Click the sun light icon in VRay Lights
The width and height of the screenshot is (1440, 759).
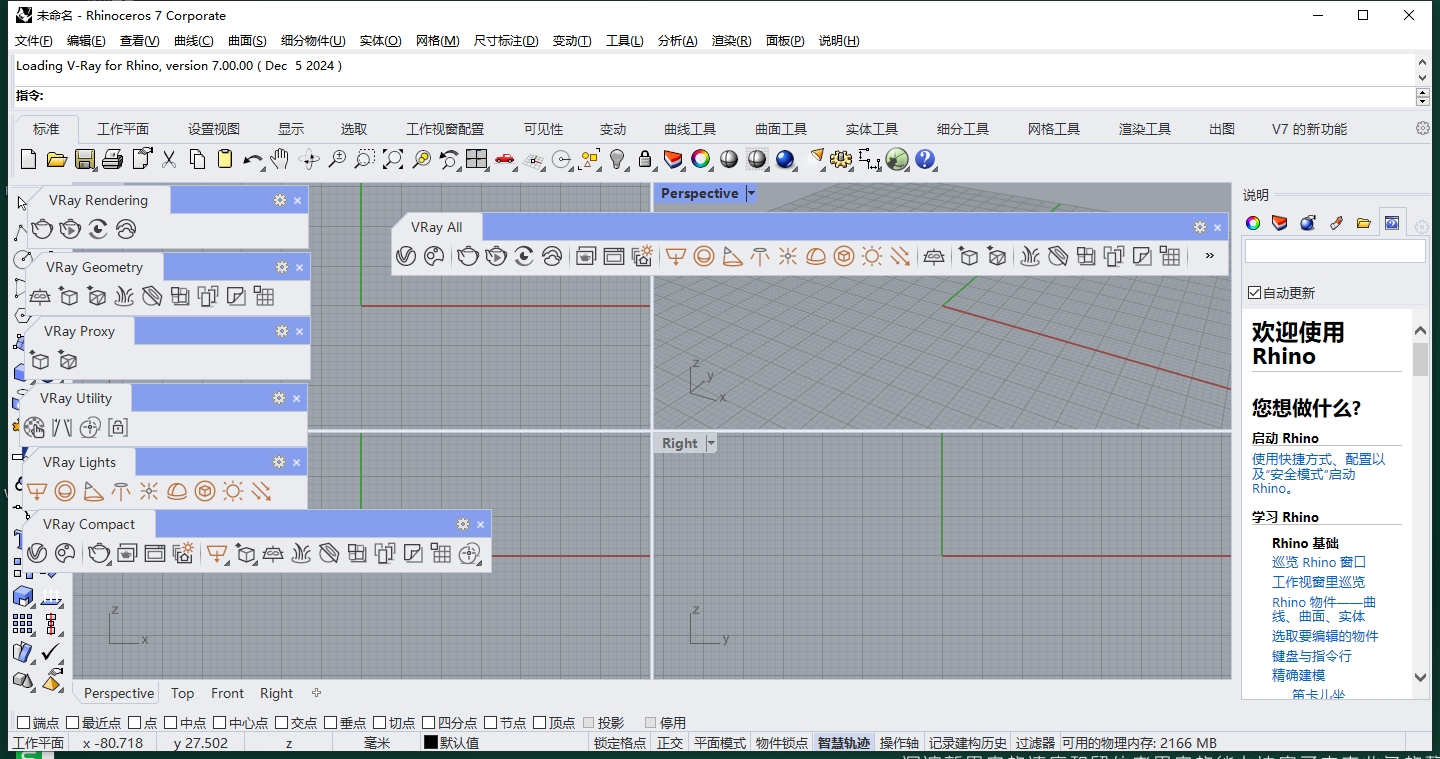pos(233,491)
